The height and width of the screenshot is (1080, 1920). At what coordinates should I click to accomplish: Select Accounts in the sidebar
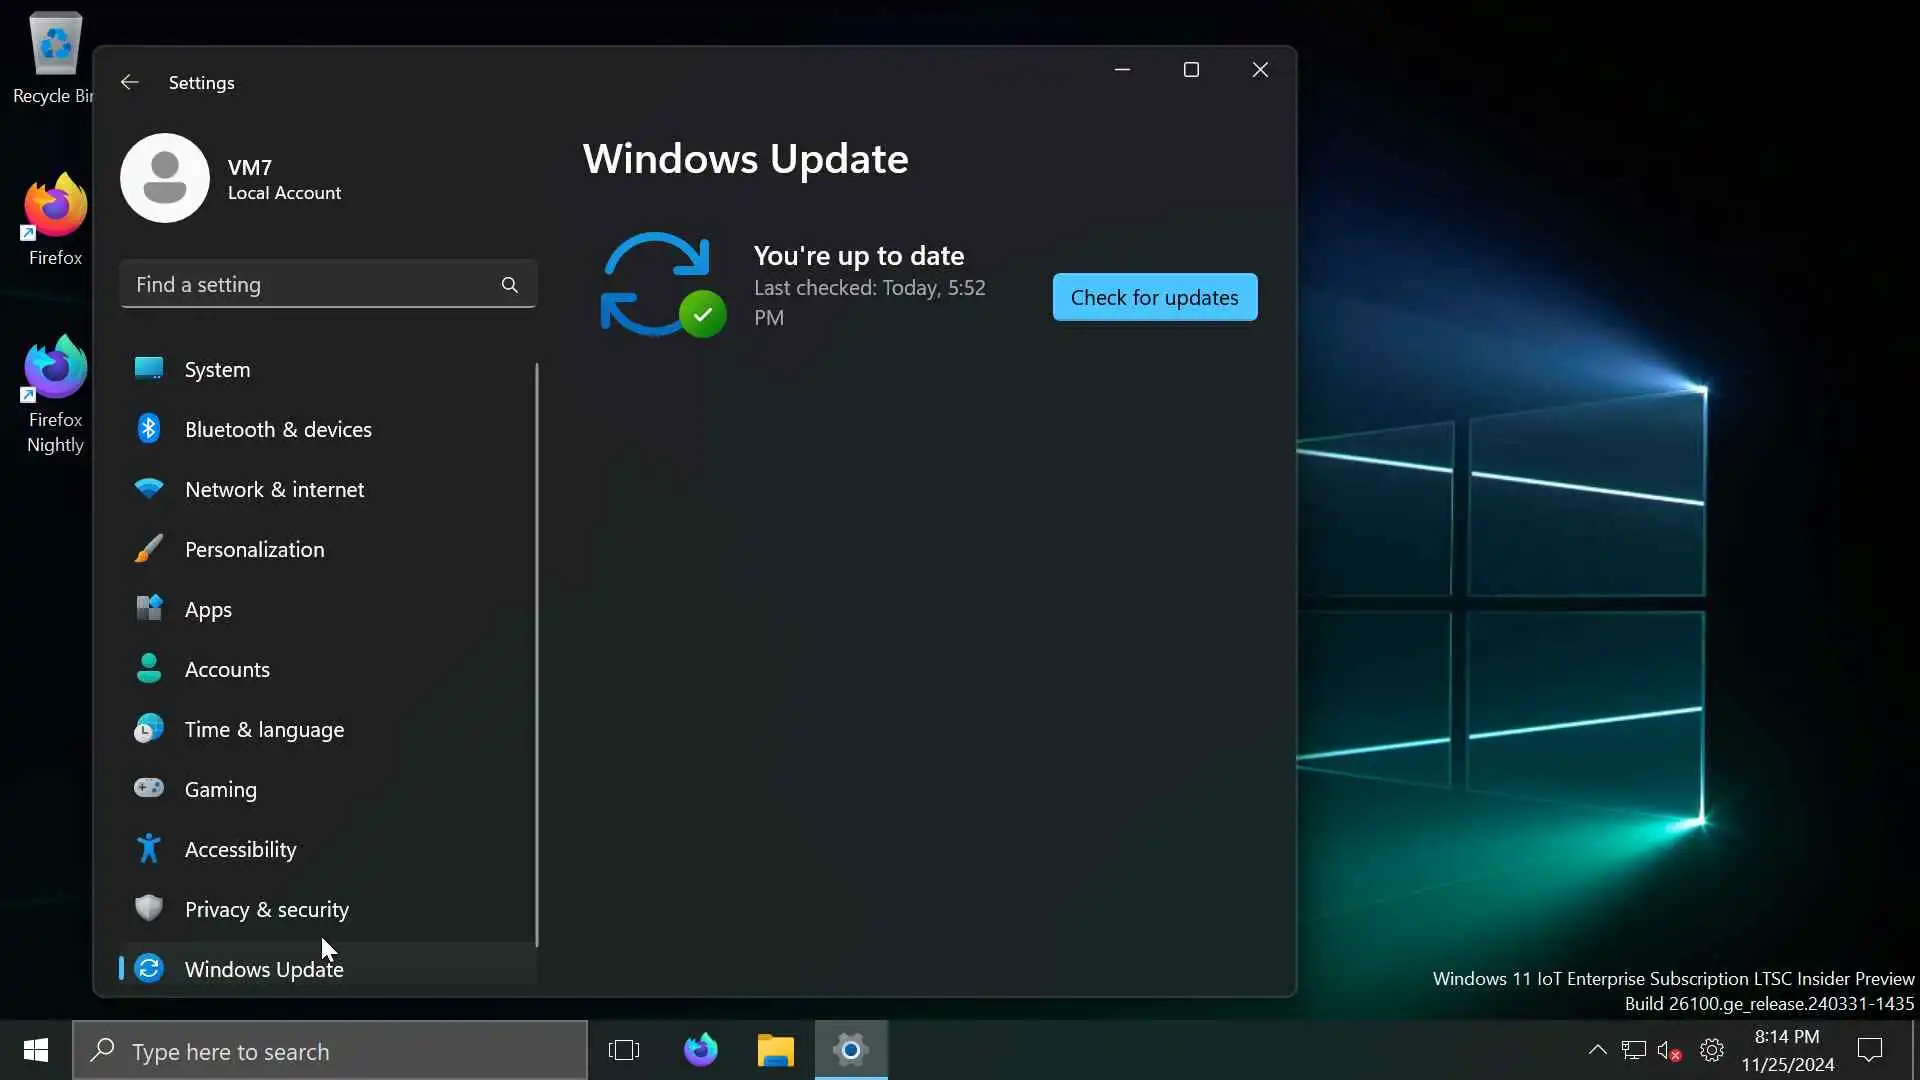[227, 670]
